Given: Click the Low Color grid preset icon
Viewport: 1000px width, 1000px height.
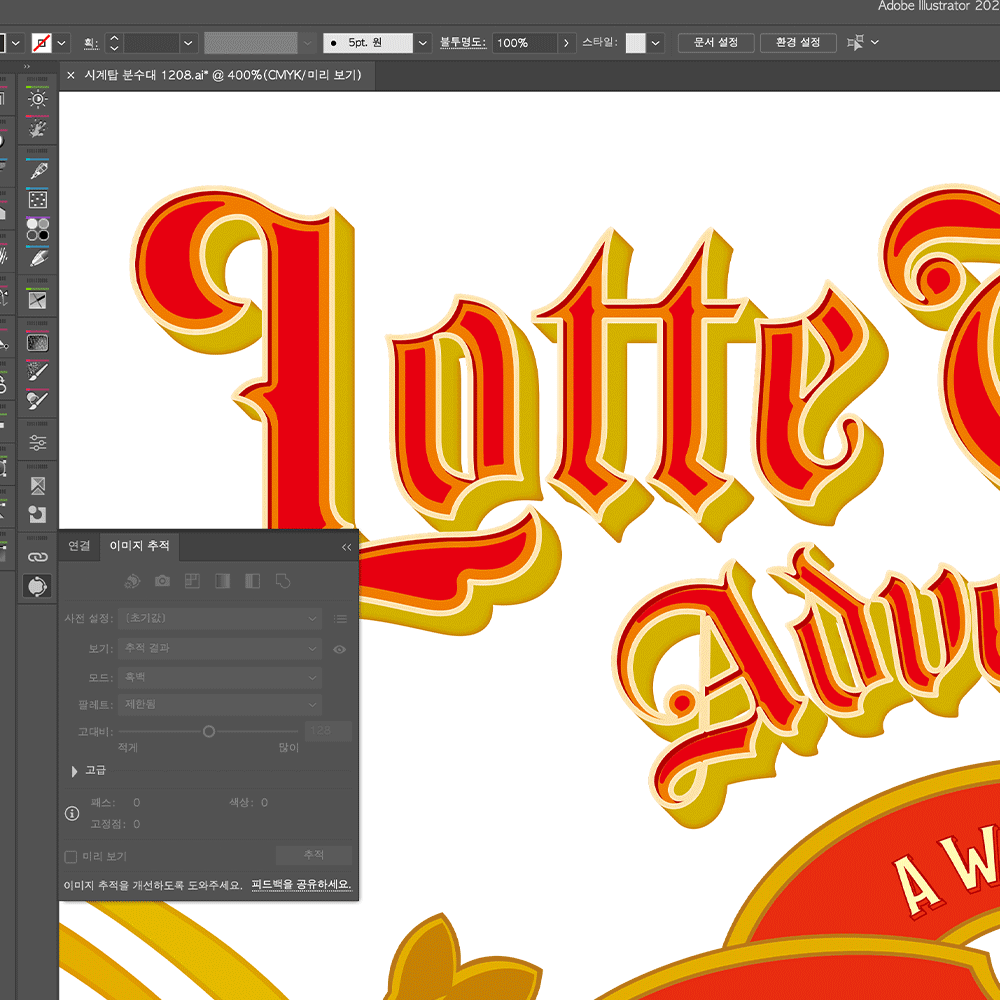Looking at the screenshot, I should 192,581.
